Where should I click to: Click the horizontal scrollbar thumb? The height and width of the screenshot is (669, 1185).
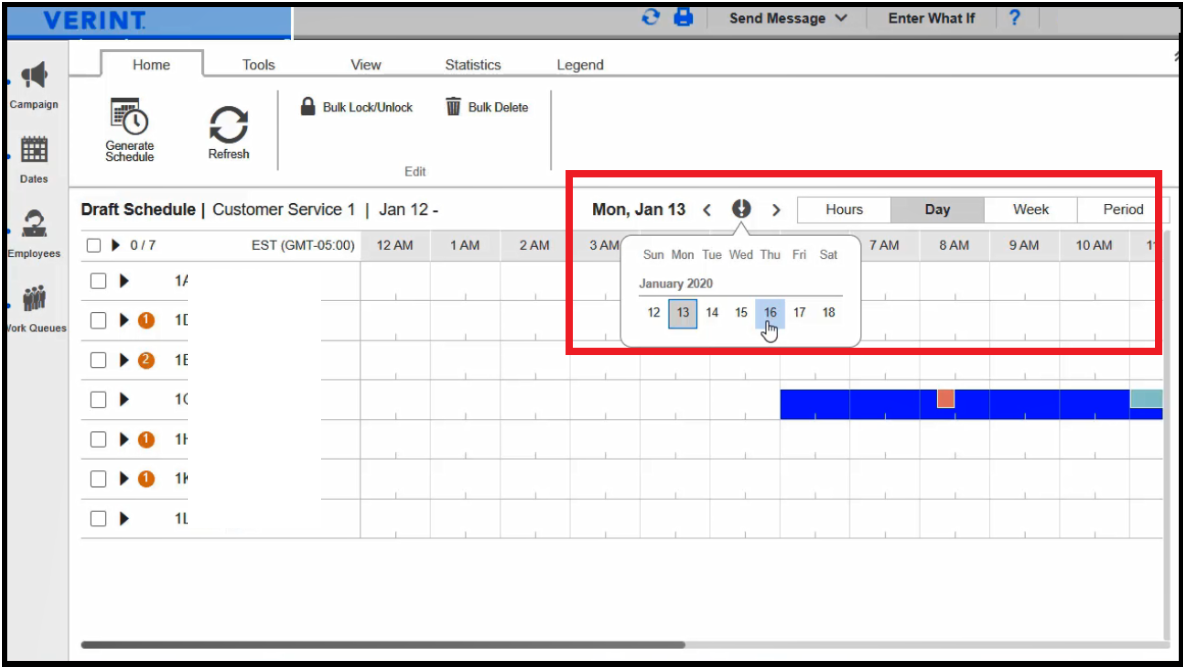(x=383, y=645)
